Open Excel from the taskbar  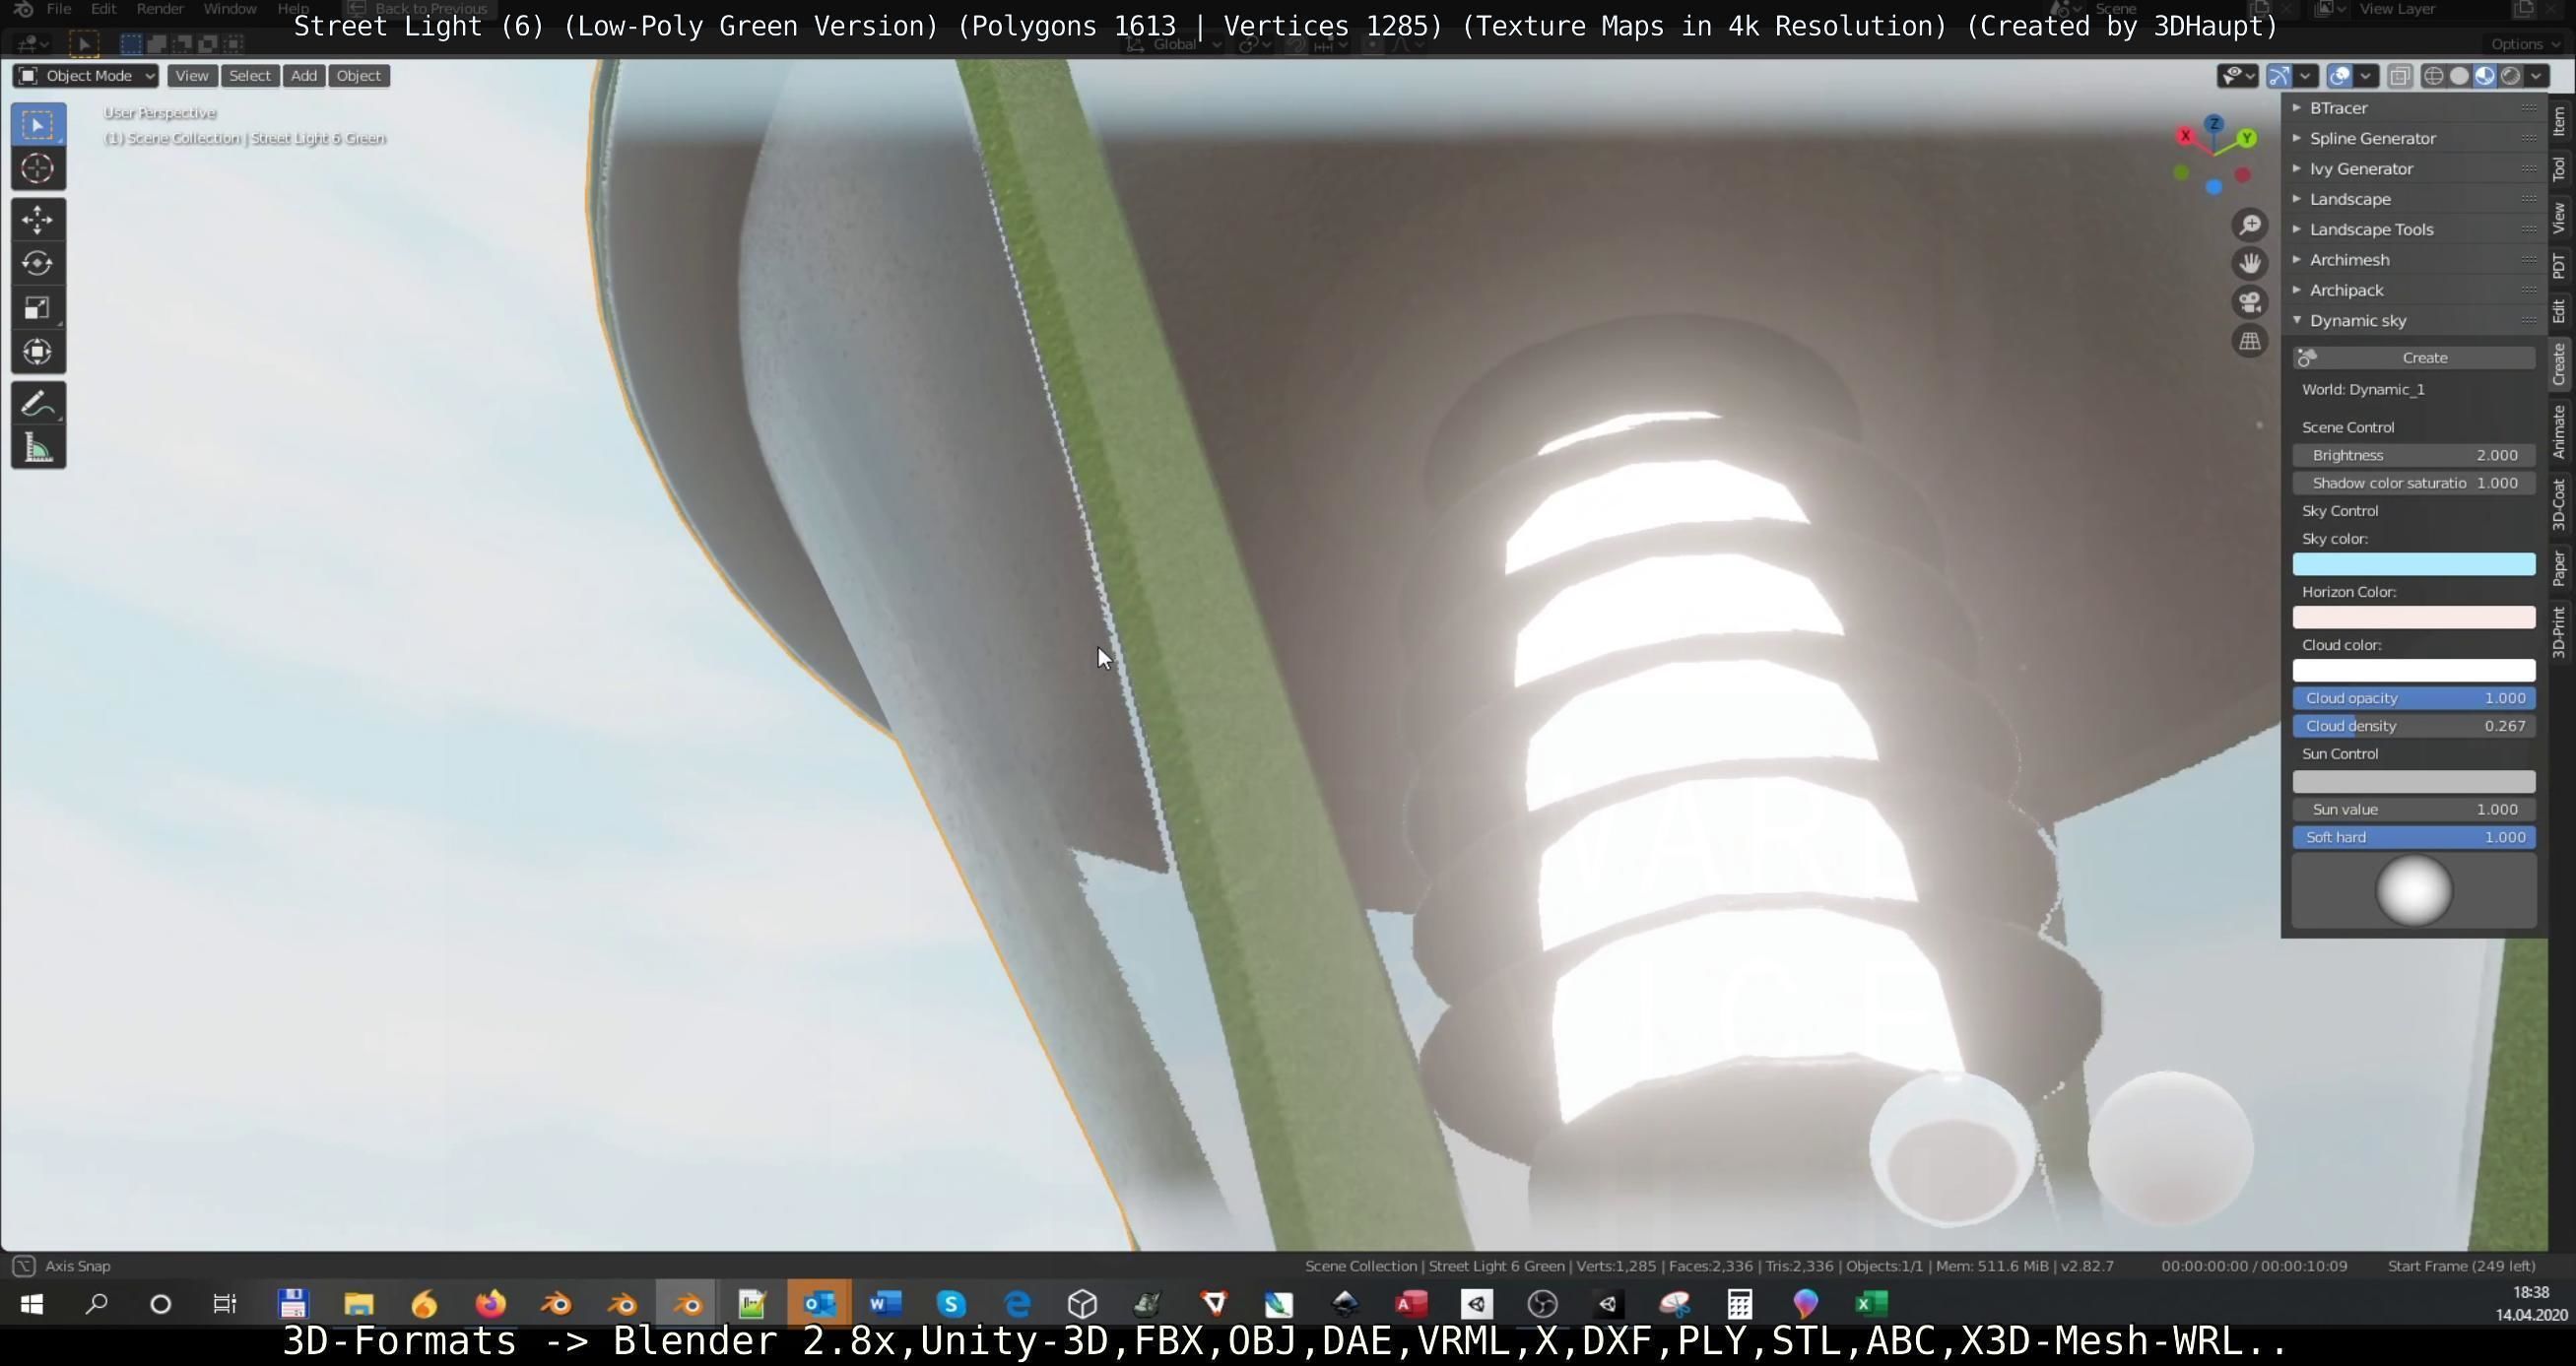pos(1872,1303)
